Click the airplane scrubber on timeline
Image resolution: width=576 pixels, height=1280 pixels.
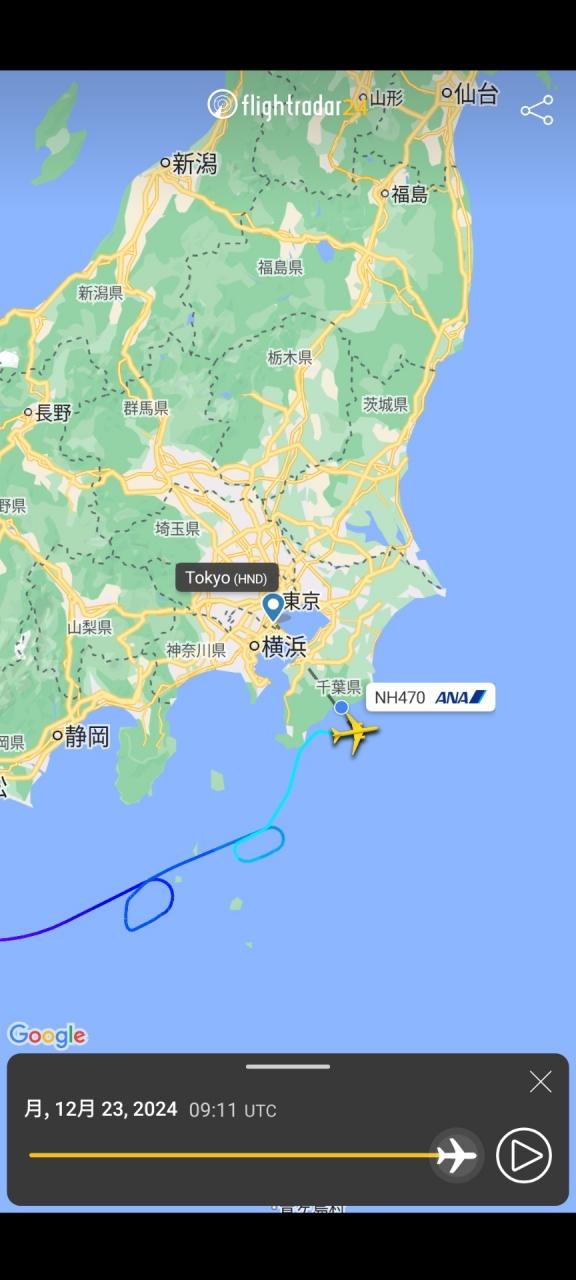457,1155
